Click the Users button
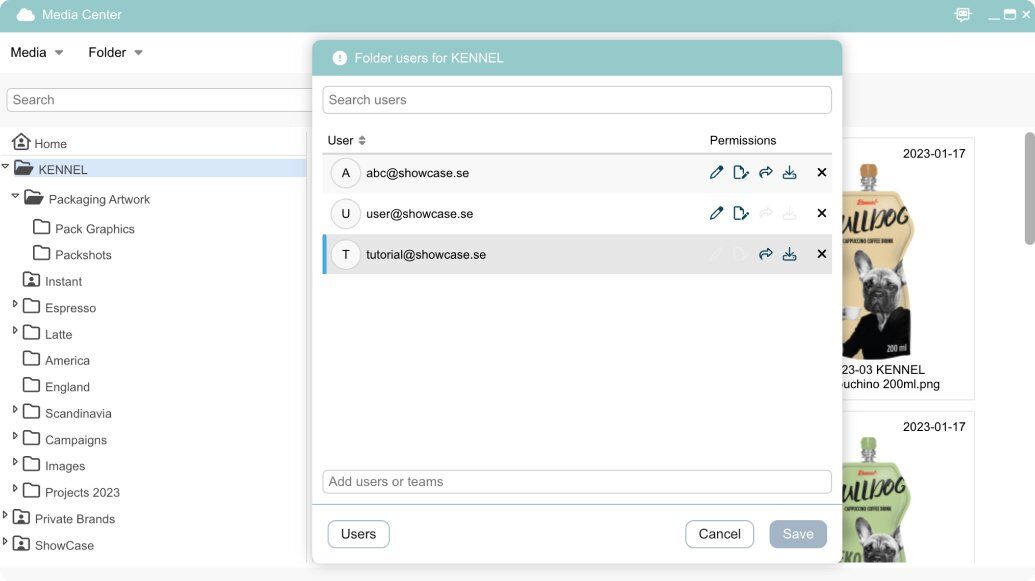The width and height of the screenshot is (1035, 581). (x=358, y=534)
